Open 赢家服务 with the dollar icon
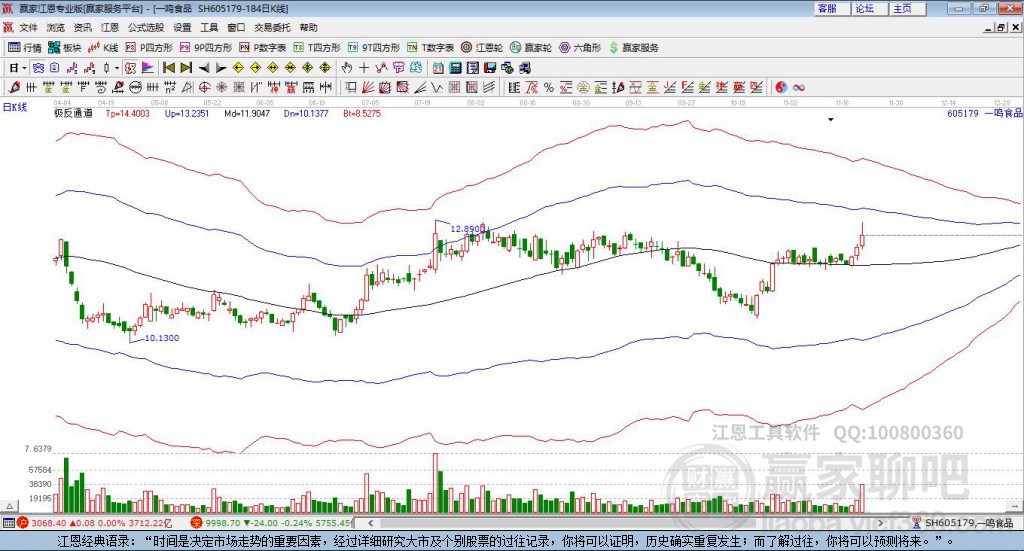1024x551 pixels. (x=634, y=48)
